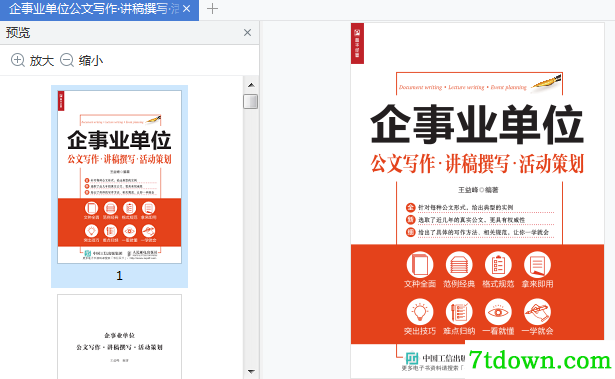Click the 格式规范 icon on cover
This screenshot has width=615, height=379.
click(x=498, y=265)
